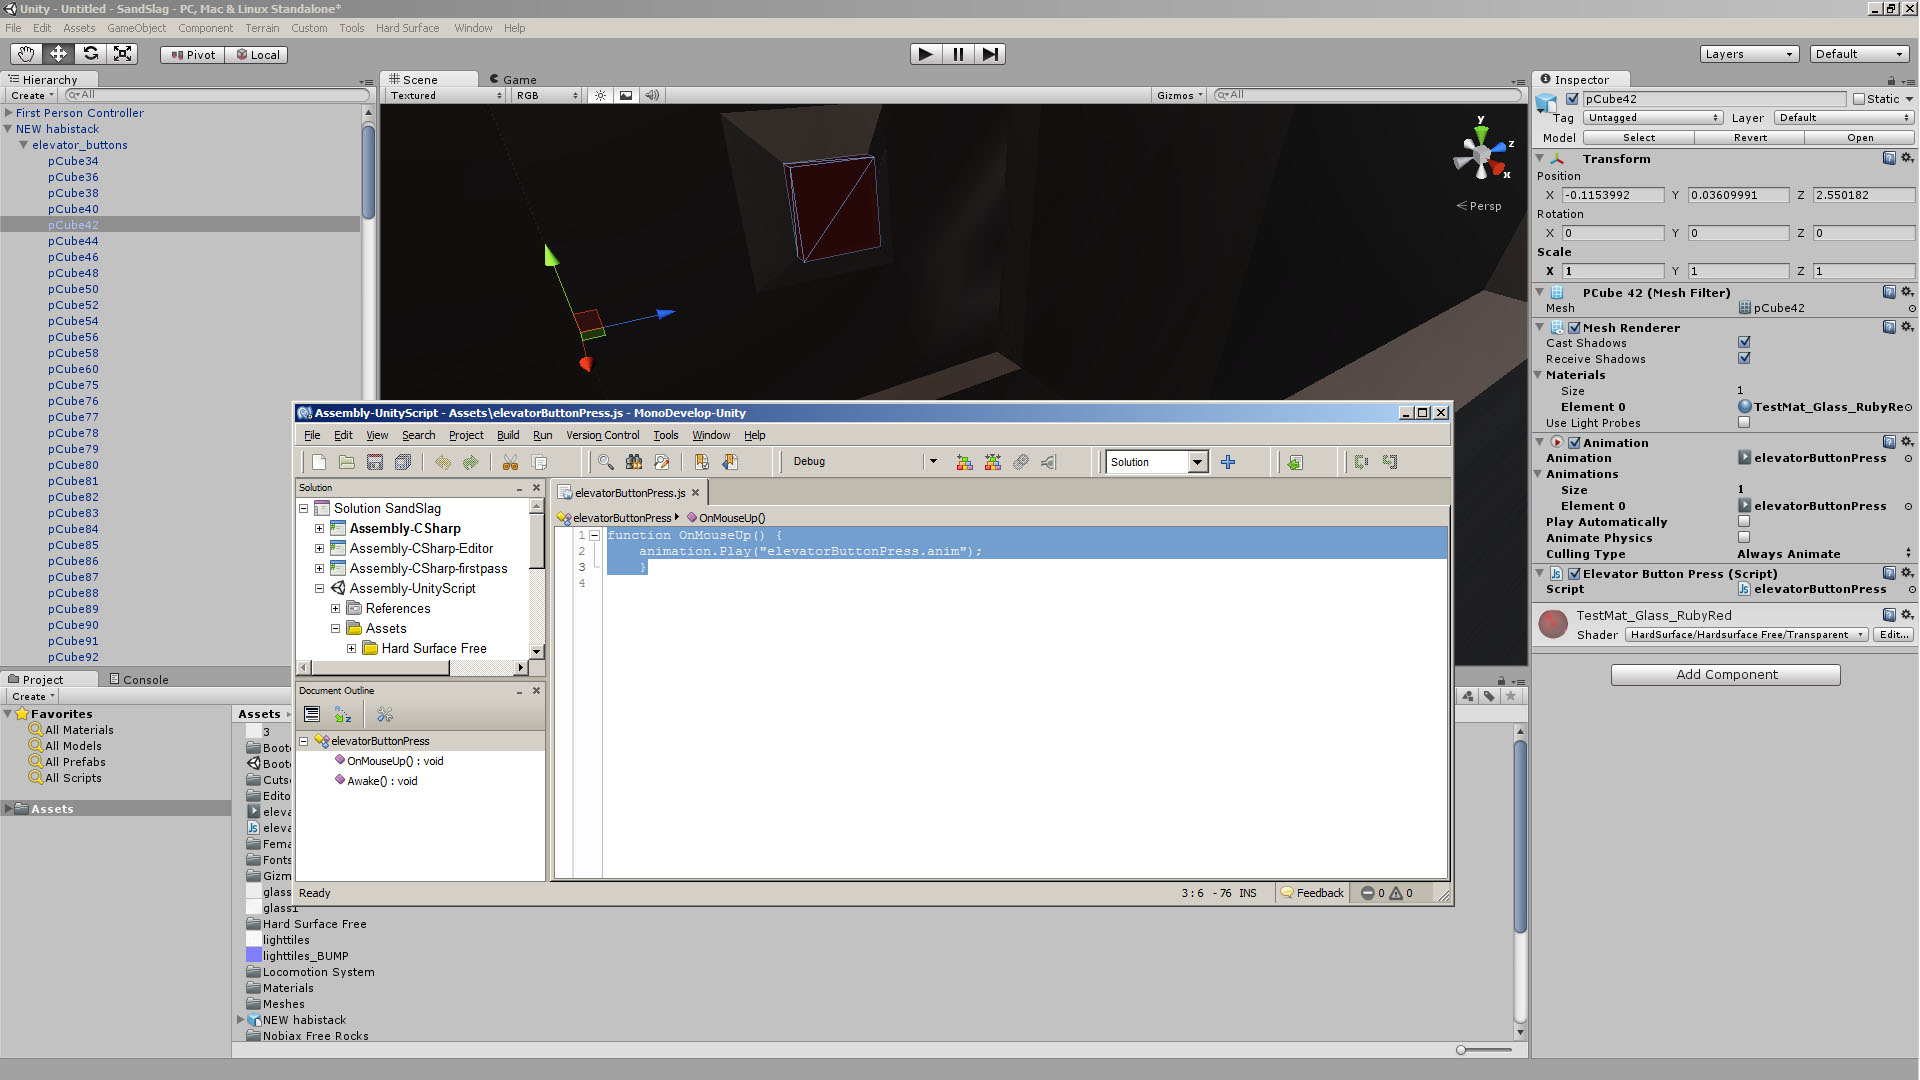Toggle scene lighting in the Scene view

pos(599,94)
